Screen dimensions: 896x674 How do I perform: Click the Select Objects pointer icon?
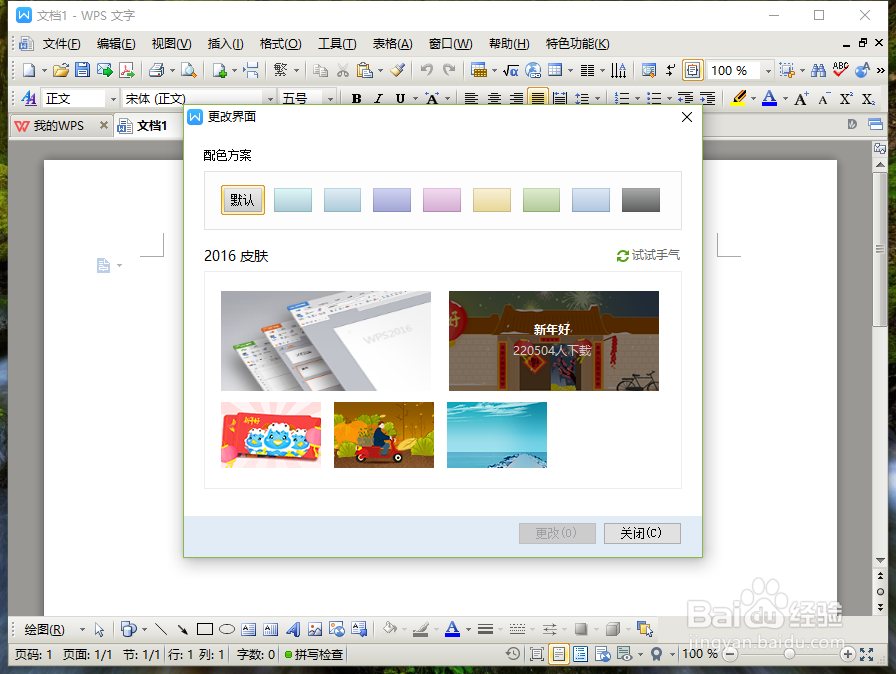[x=99, y=629]
